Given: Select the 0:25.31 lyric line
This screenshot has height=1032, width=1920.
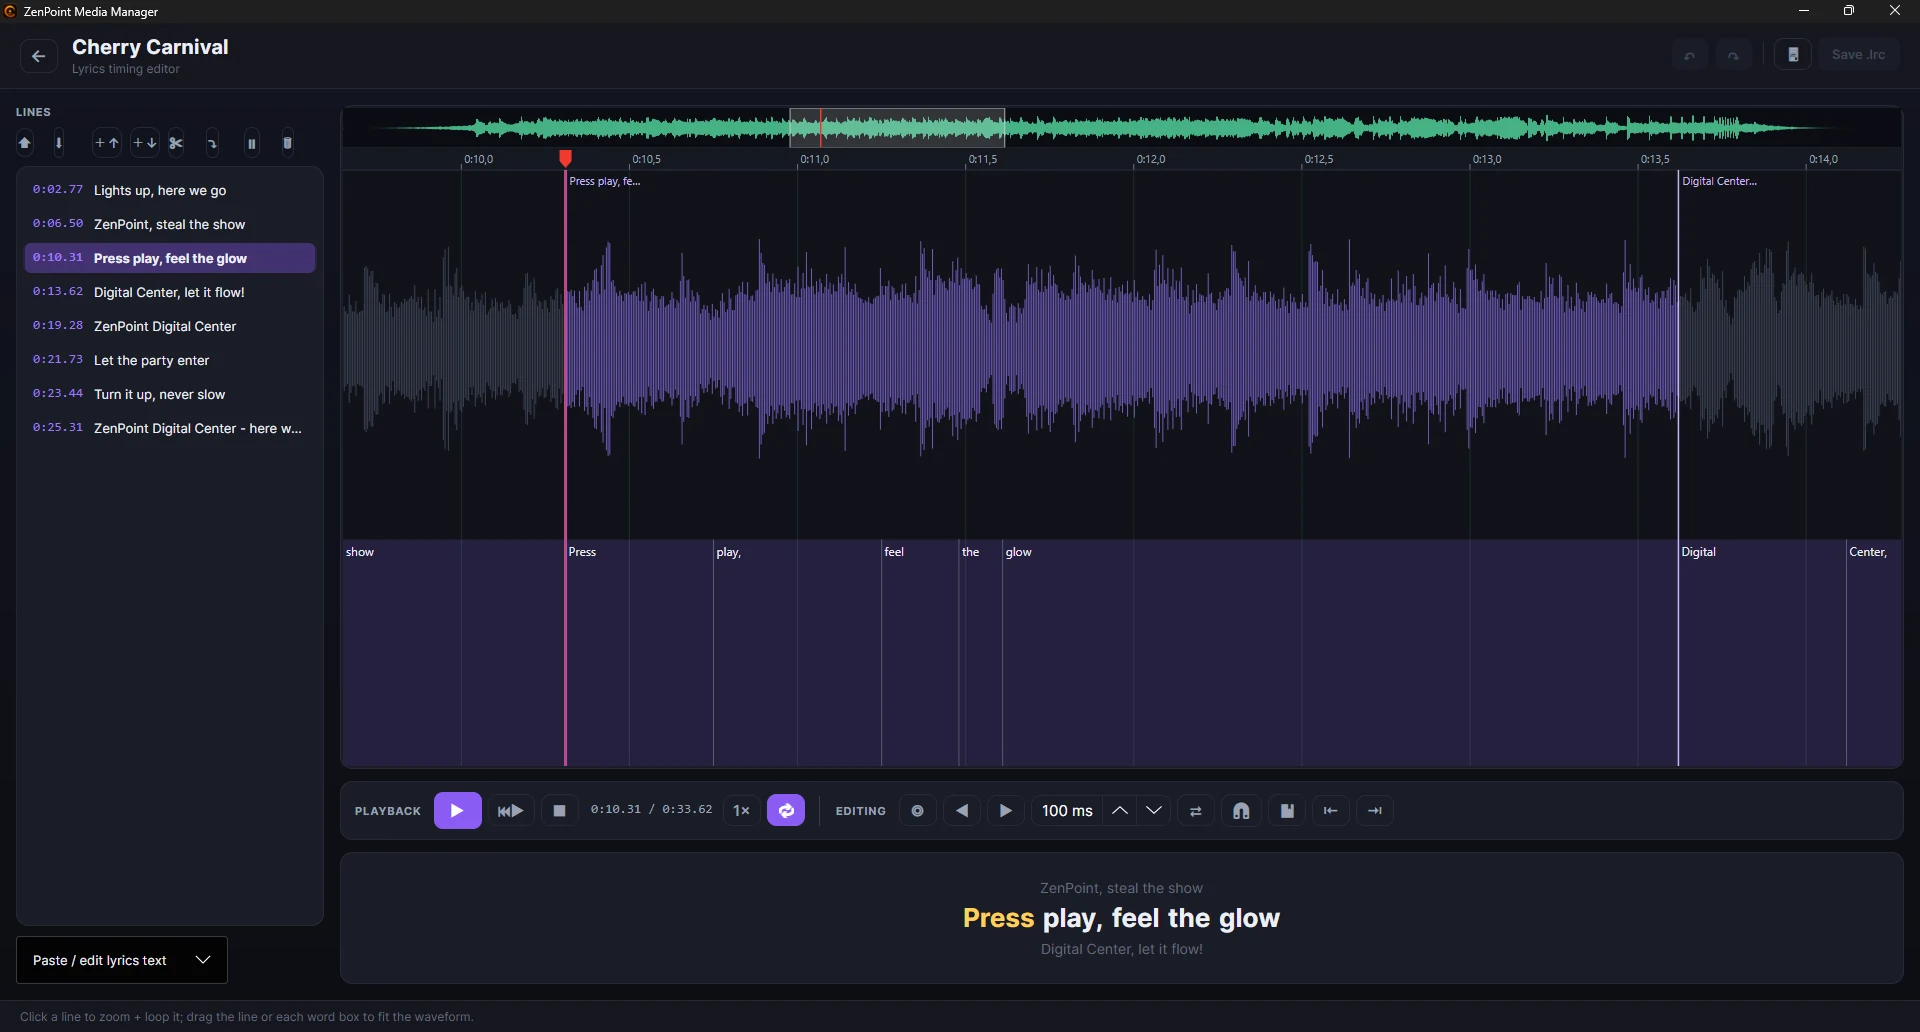Looking at the screenshot, I should tap(170, 428).
